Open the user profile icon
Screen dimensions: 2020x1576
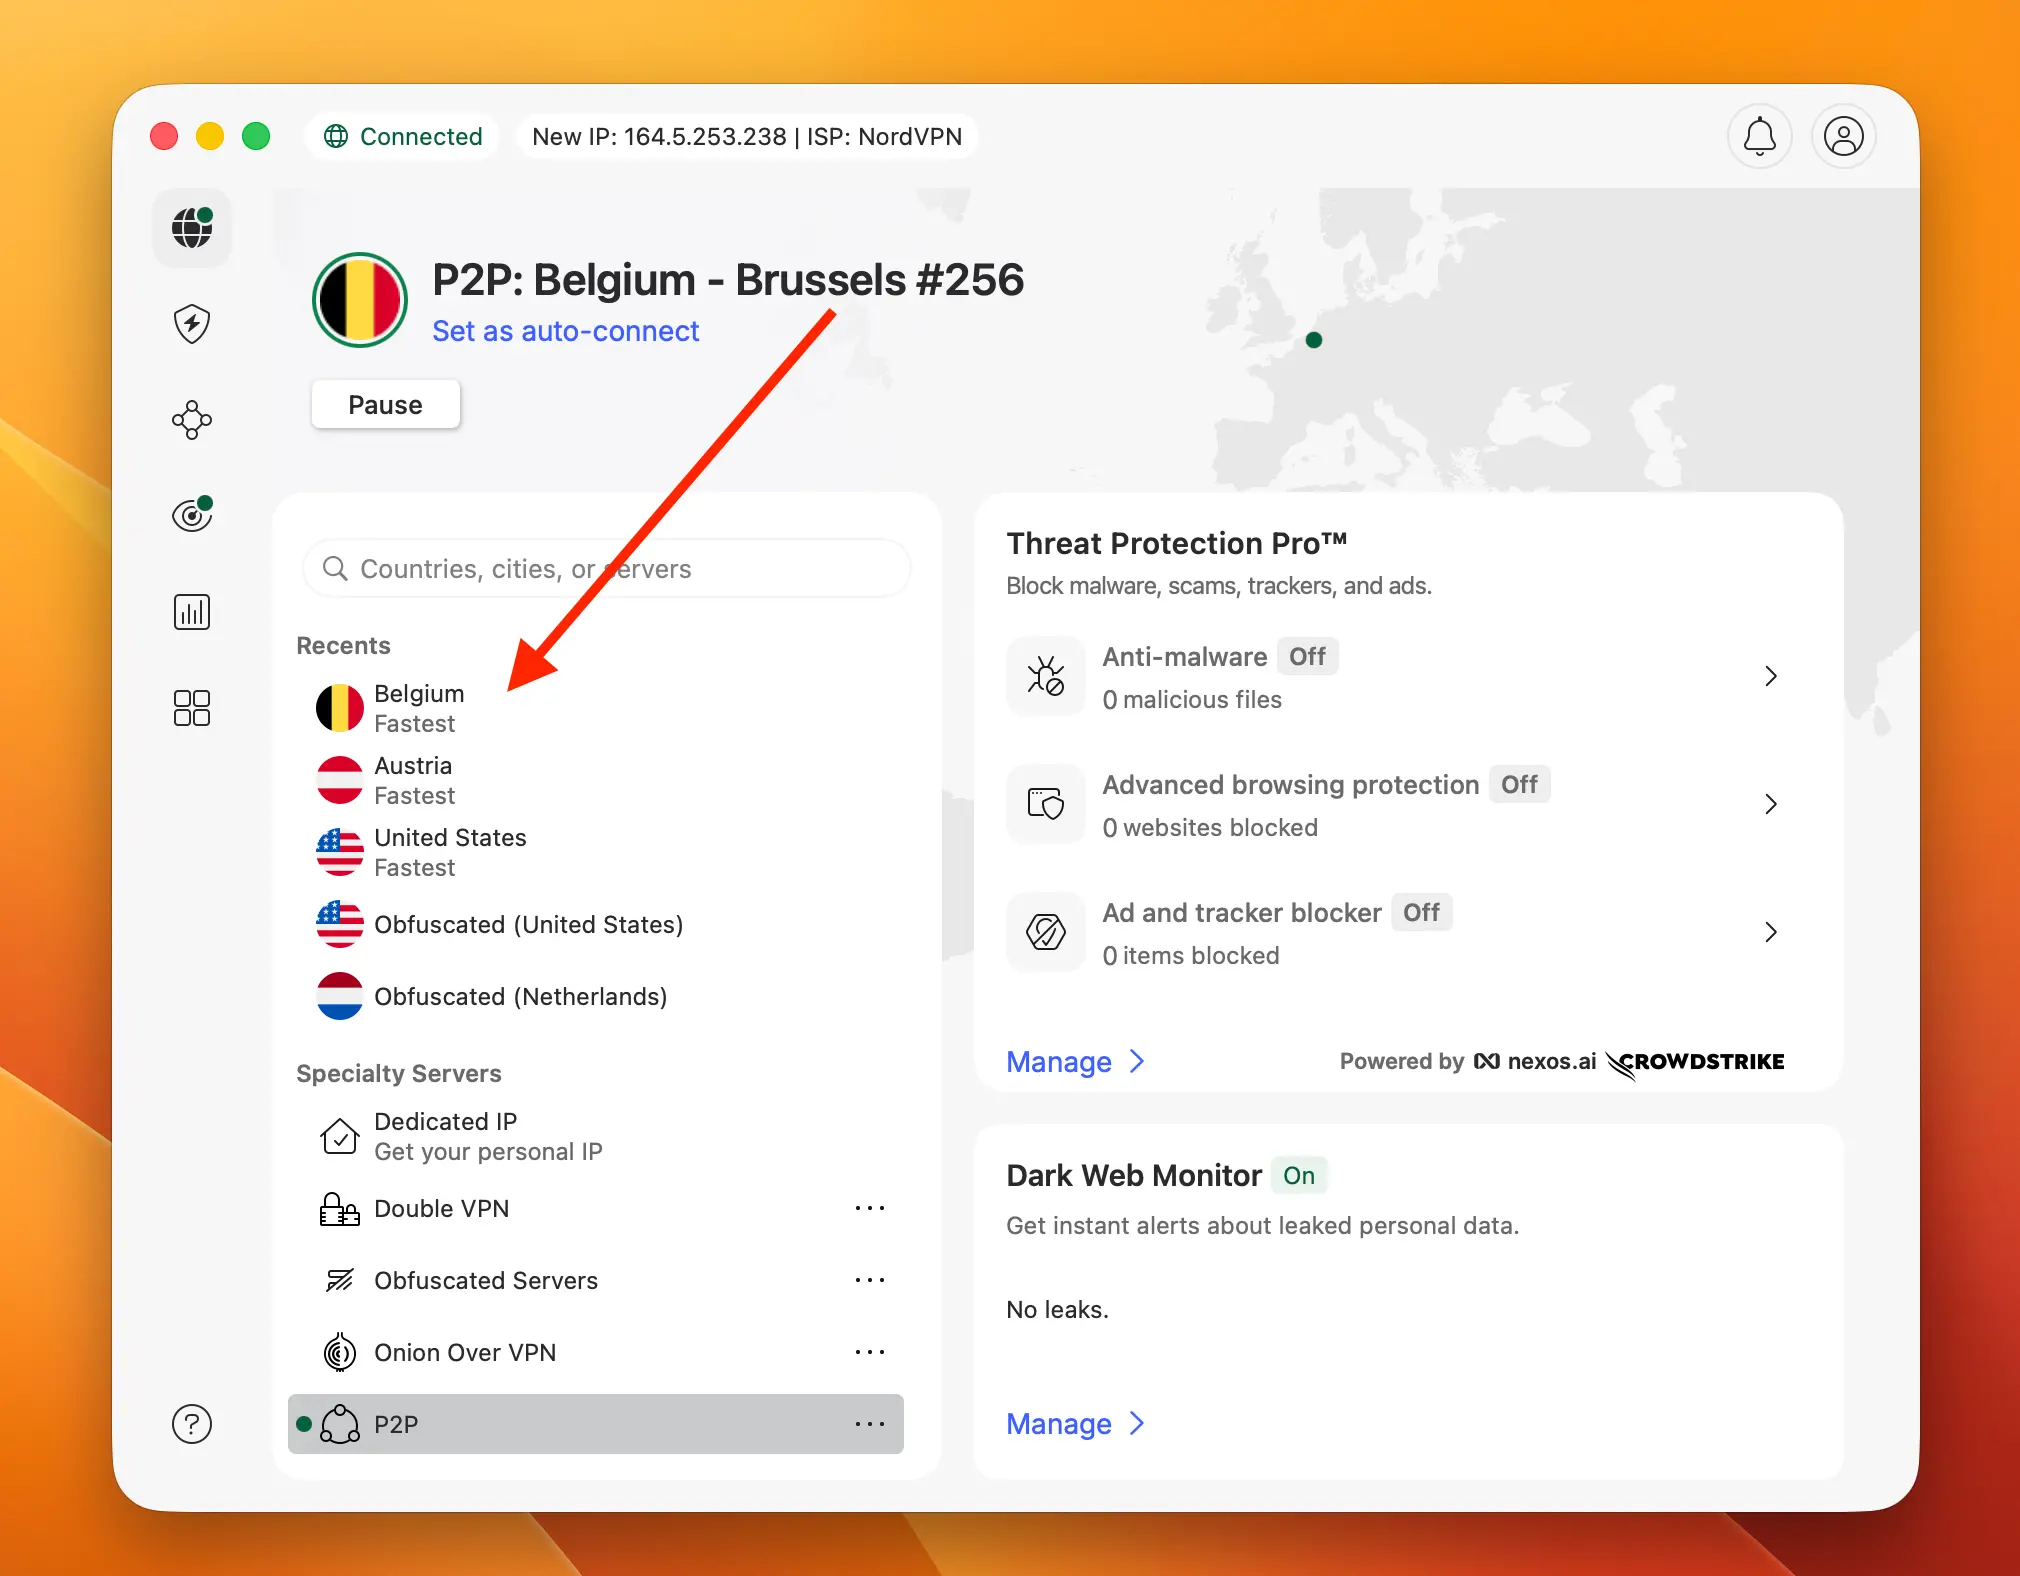(x=1843, y=136)
